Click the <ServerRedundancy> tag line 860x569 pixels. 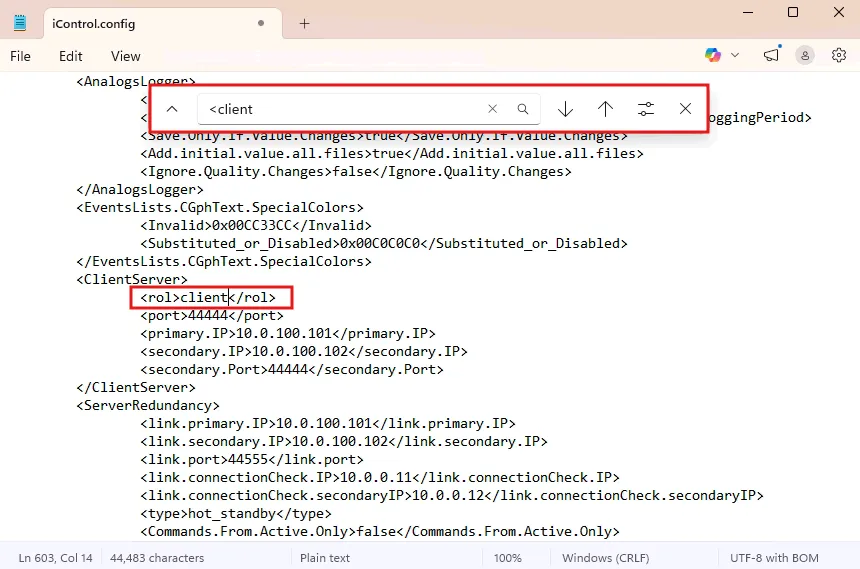(x=148, y=405)
